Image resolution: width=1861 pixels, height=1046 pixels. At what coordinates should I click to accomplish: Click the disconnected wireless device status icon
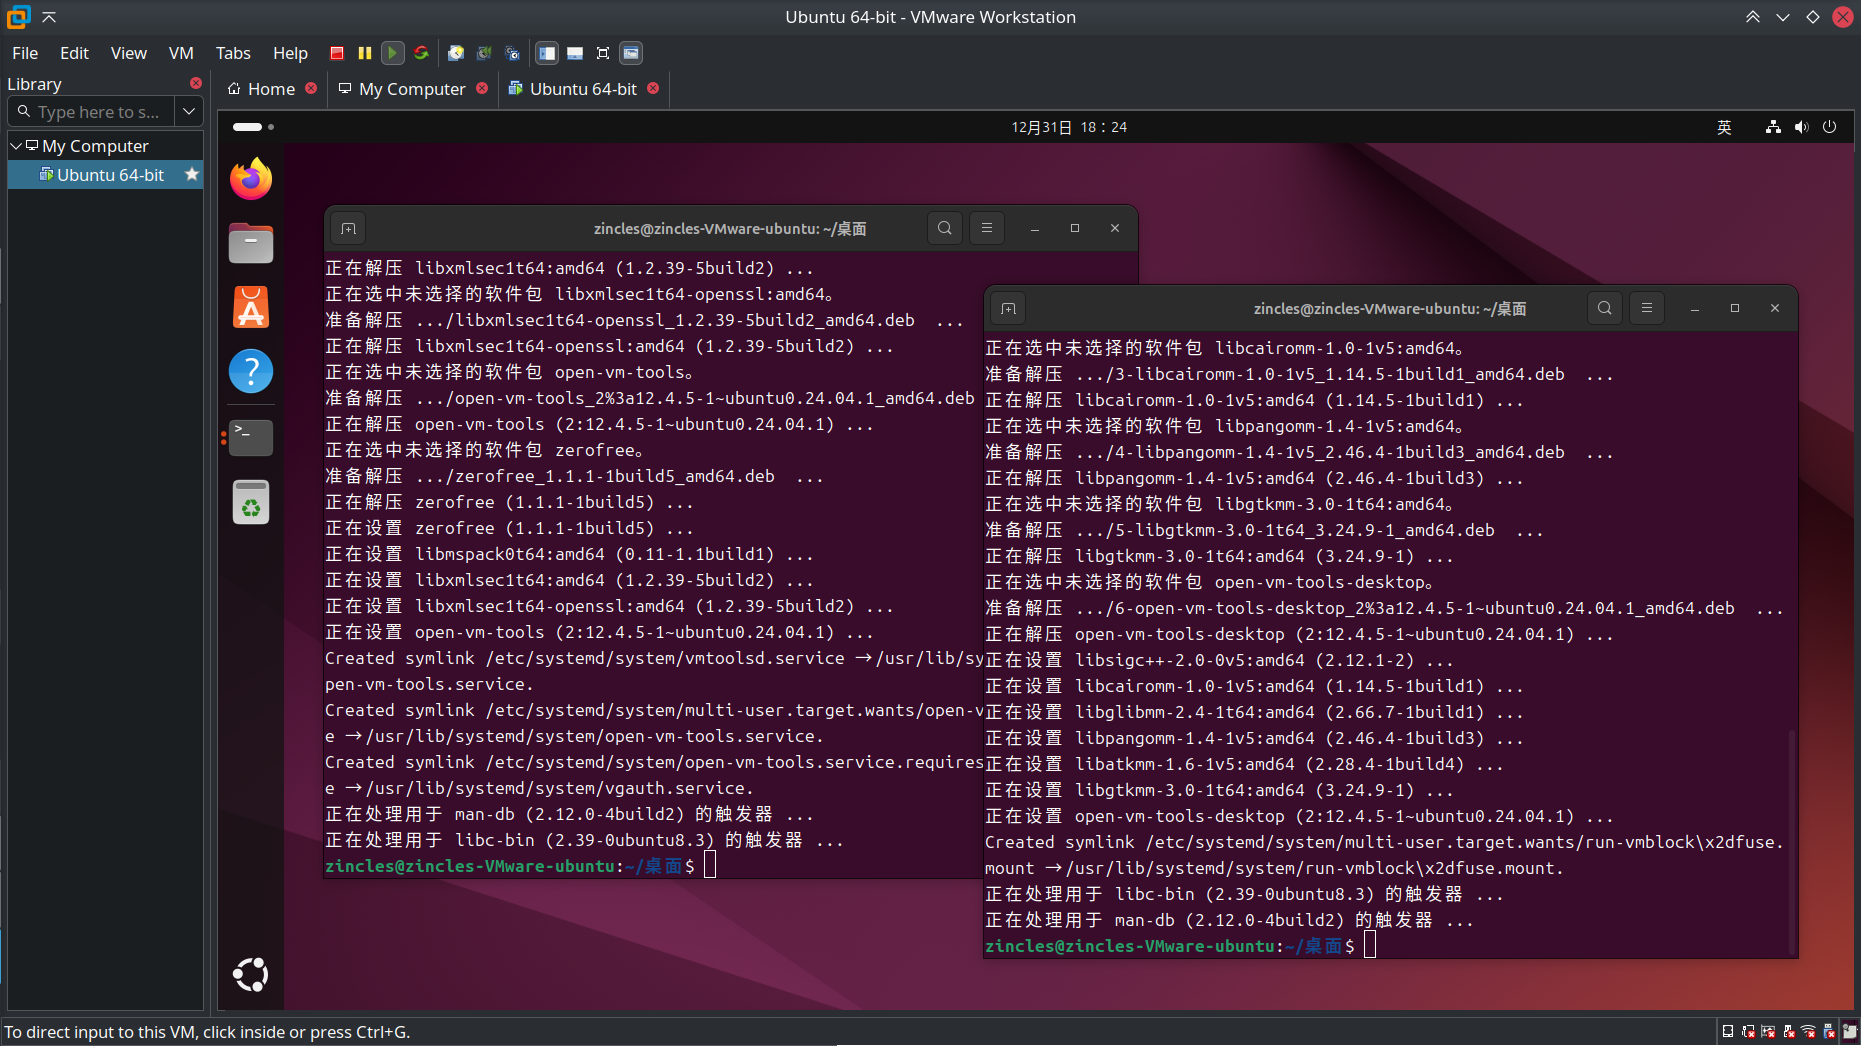tap(1809, 1032)
